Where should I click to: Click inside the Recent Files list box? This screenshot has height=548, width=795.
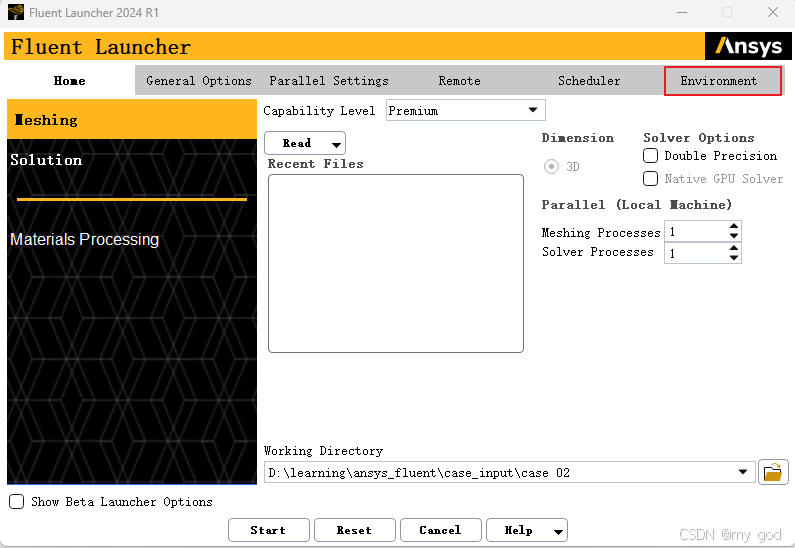pos(395,263)
